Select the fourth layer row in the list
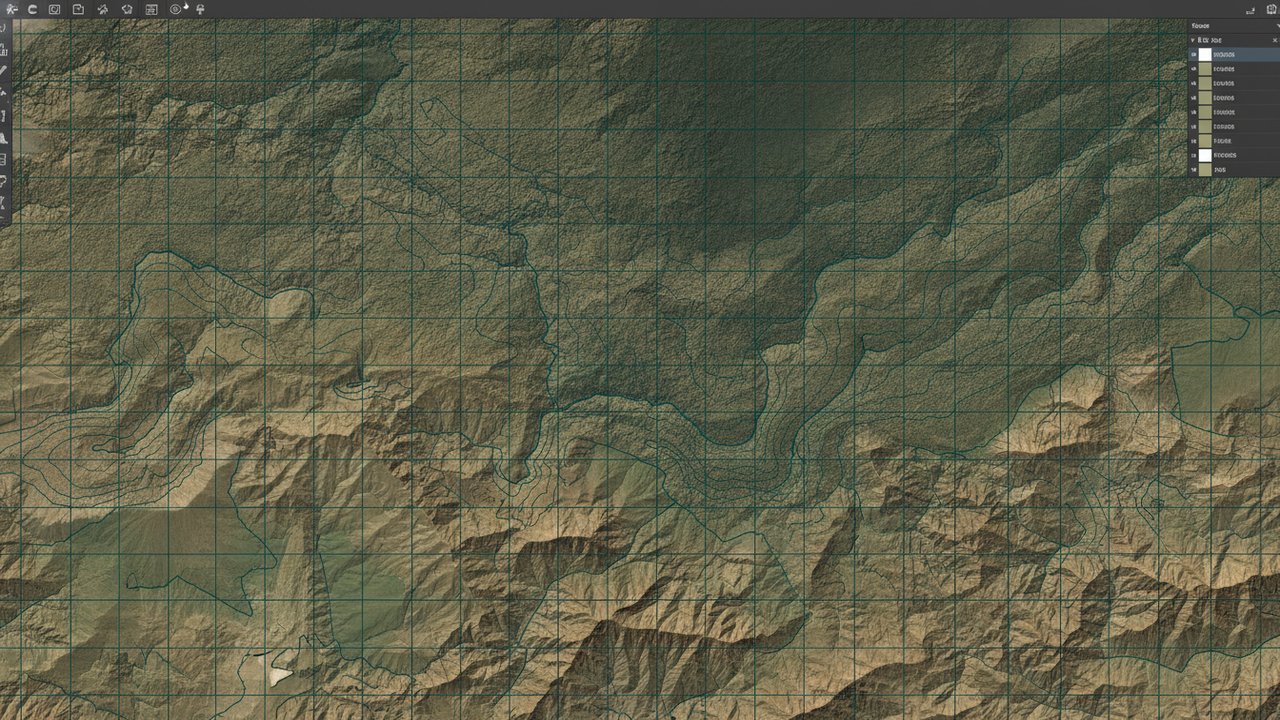Image resolution: width=1280 pixels, height=720 pixels. [x=1234, y=98]
